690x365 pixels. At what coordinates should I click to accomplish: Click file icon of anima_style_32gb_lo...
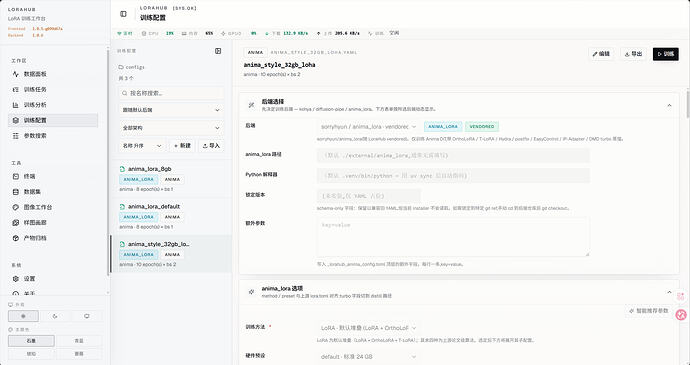122,244
